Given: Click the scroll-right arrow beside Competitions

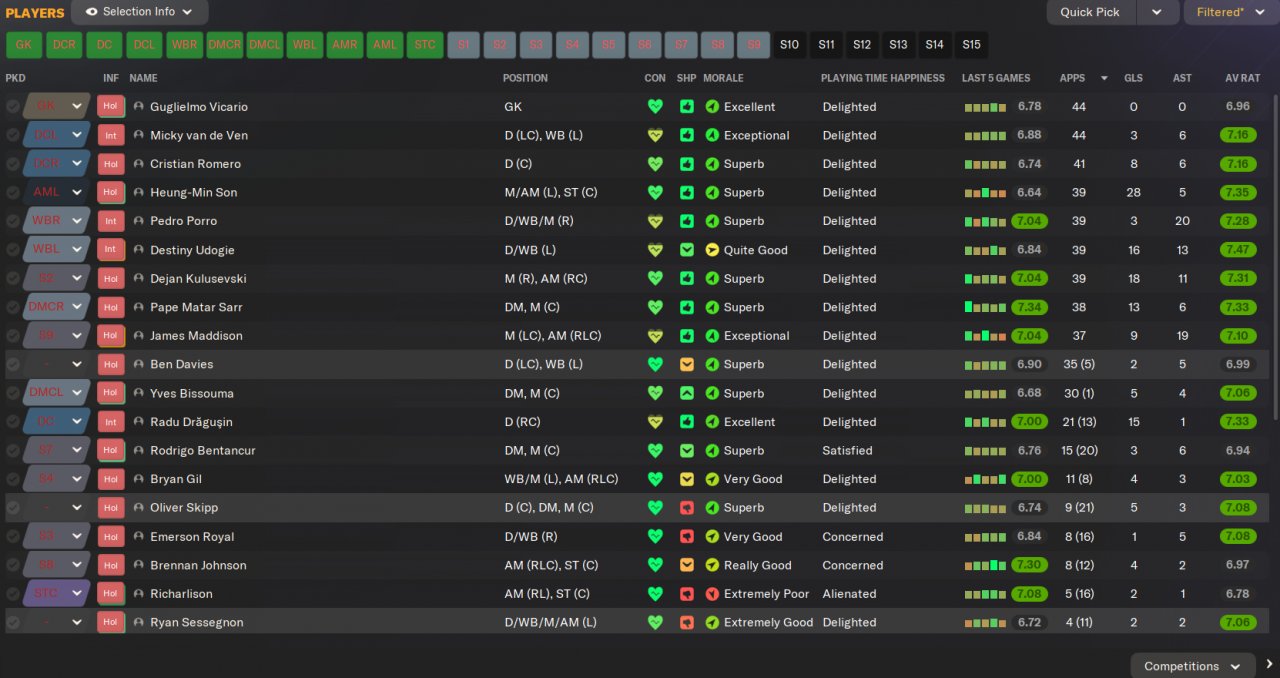Looking at the screenshot, I should coord(1269,665).
